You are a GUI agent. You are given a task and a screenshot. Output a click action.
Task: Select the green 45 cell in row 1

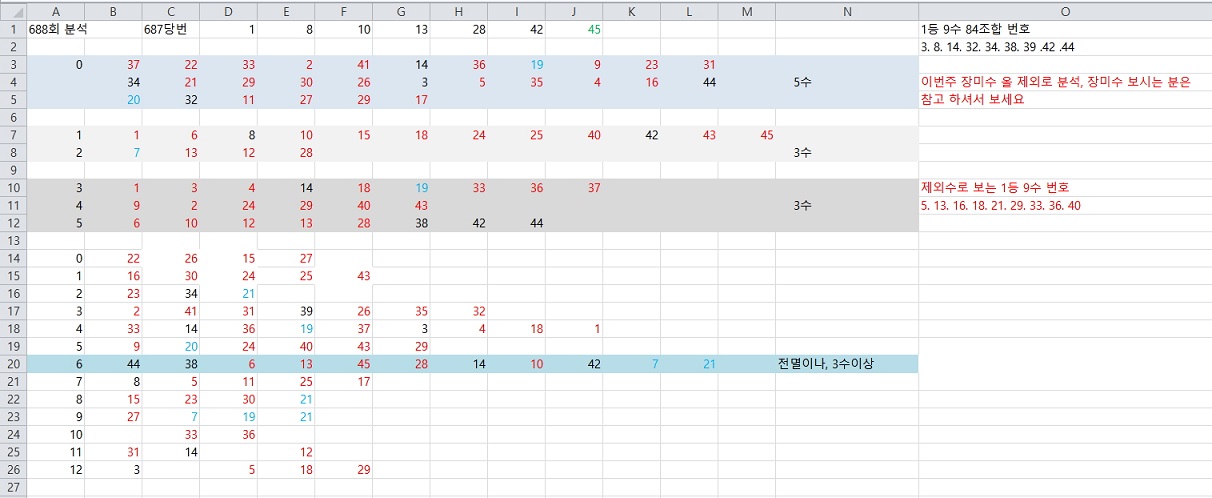(x=594, y=29)
